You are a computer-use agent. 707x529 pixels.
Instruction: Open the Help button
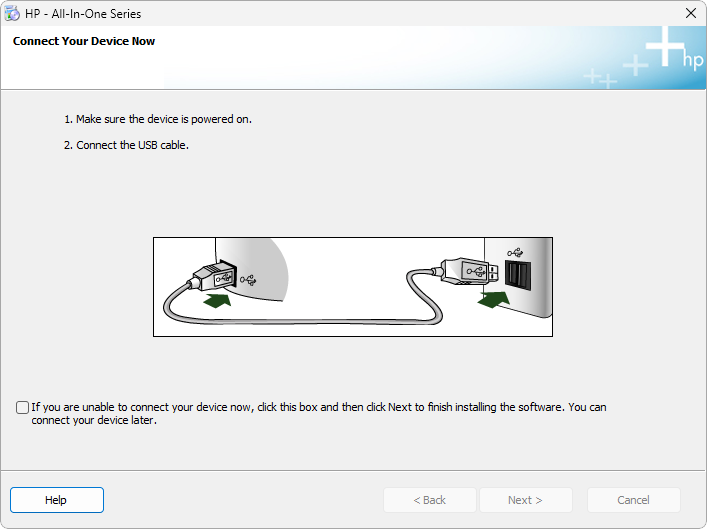click(x=57, y=500)
